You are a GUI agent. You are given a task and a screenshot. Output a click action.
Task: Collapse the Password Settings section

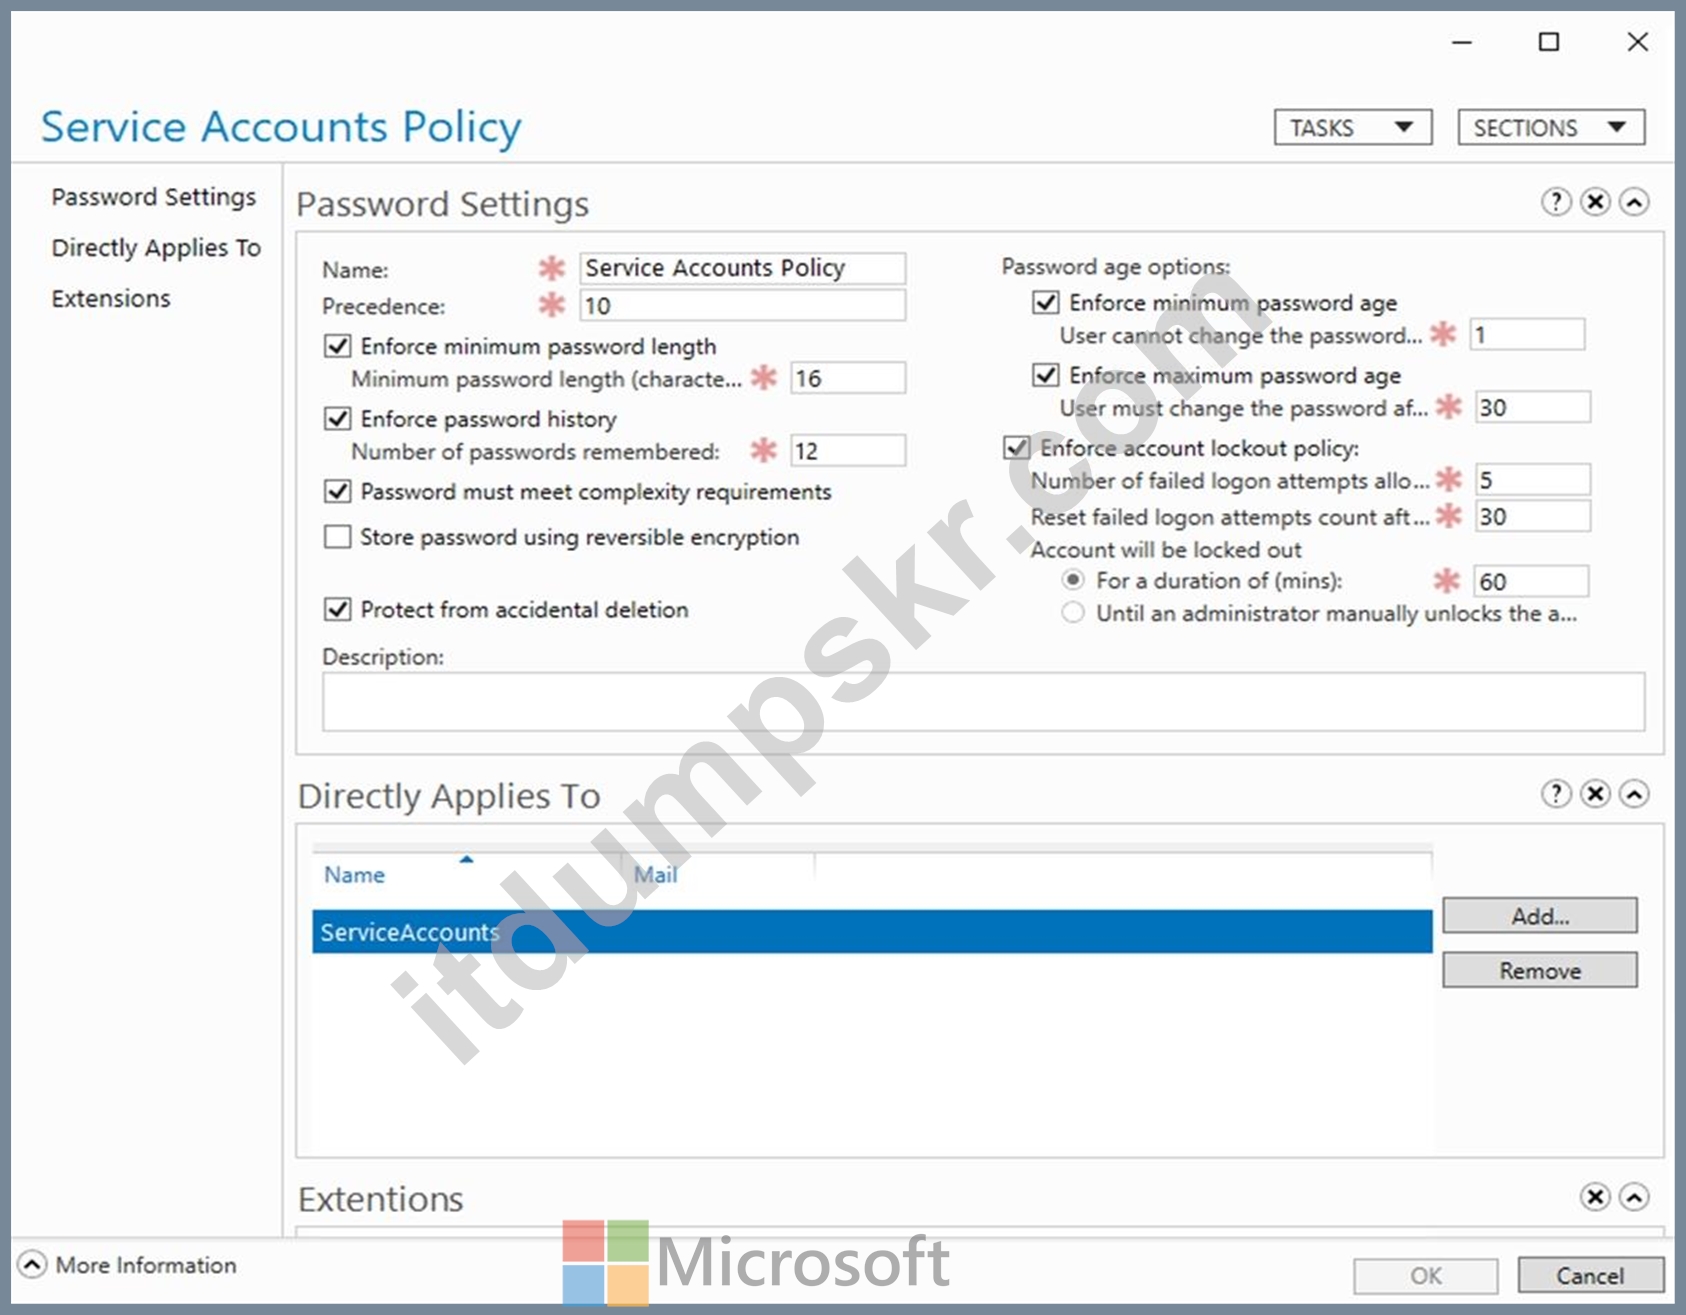point(1634,202)
